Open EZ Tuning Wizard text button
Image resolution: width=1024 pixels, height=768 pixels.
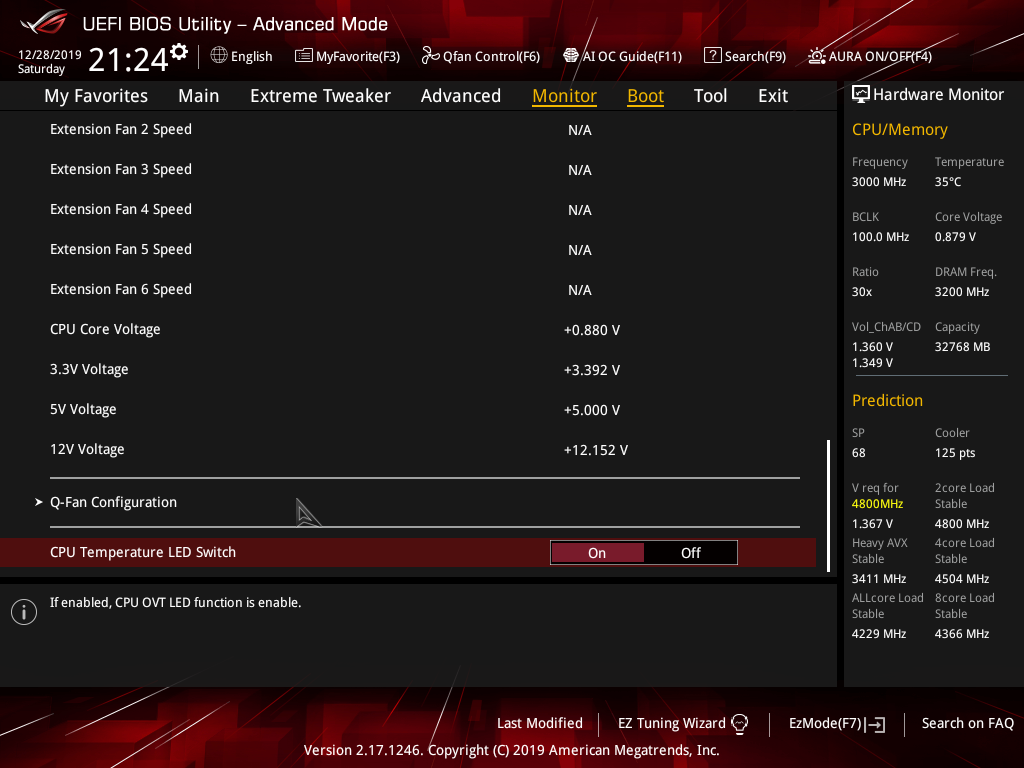point(671,723)
